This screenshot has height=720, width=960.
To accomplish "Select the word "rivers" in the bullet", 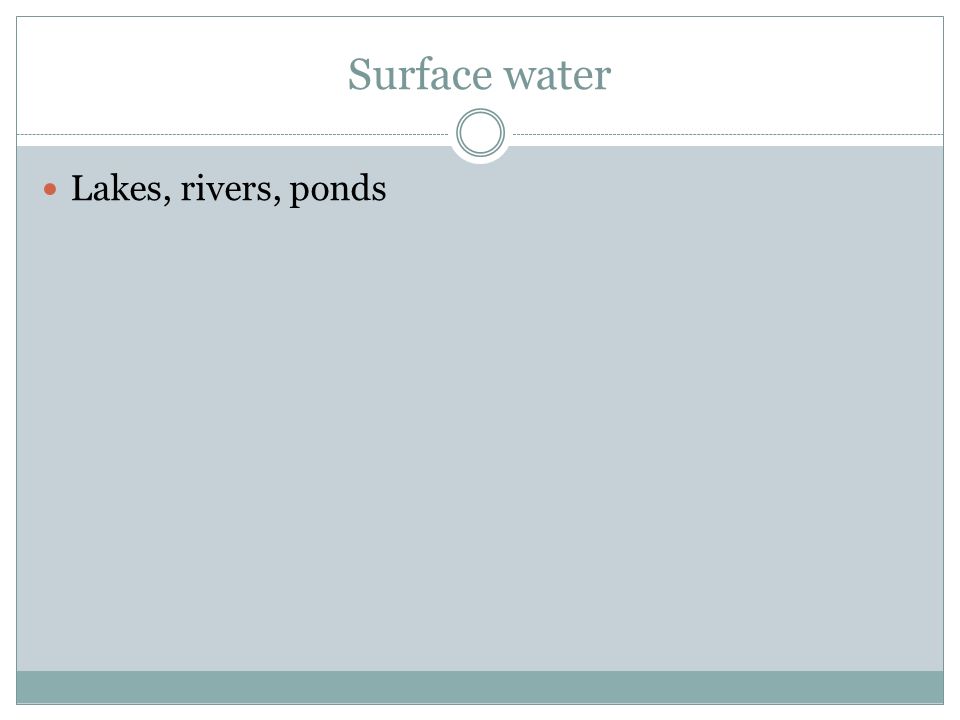I will point(226,189).
